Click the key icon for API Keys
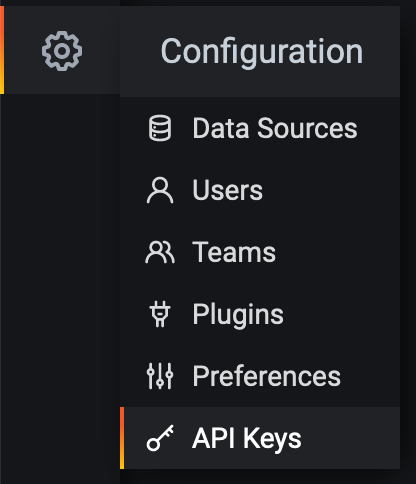Viewport: 416px width, 484px height. click(160, 438)
